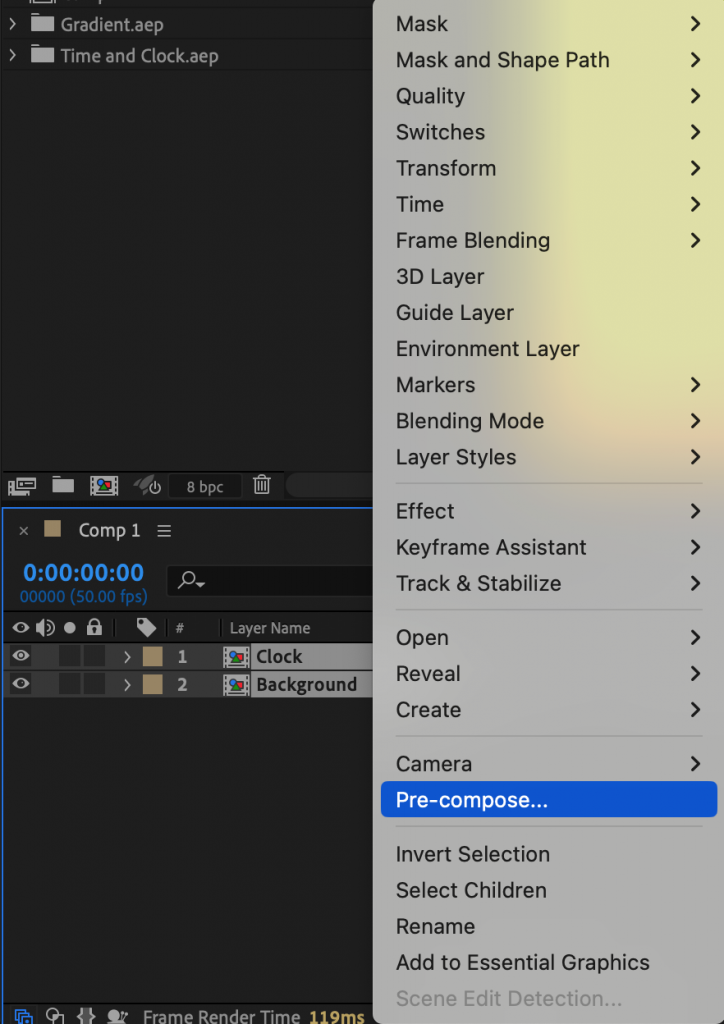Toggle the Transfer Controls pane icon
The height and width of the screenshot is (1024, 724).
coord(54,1015)
